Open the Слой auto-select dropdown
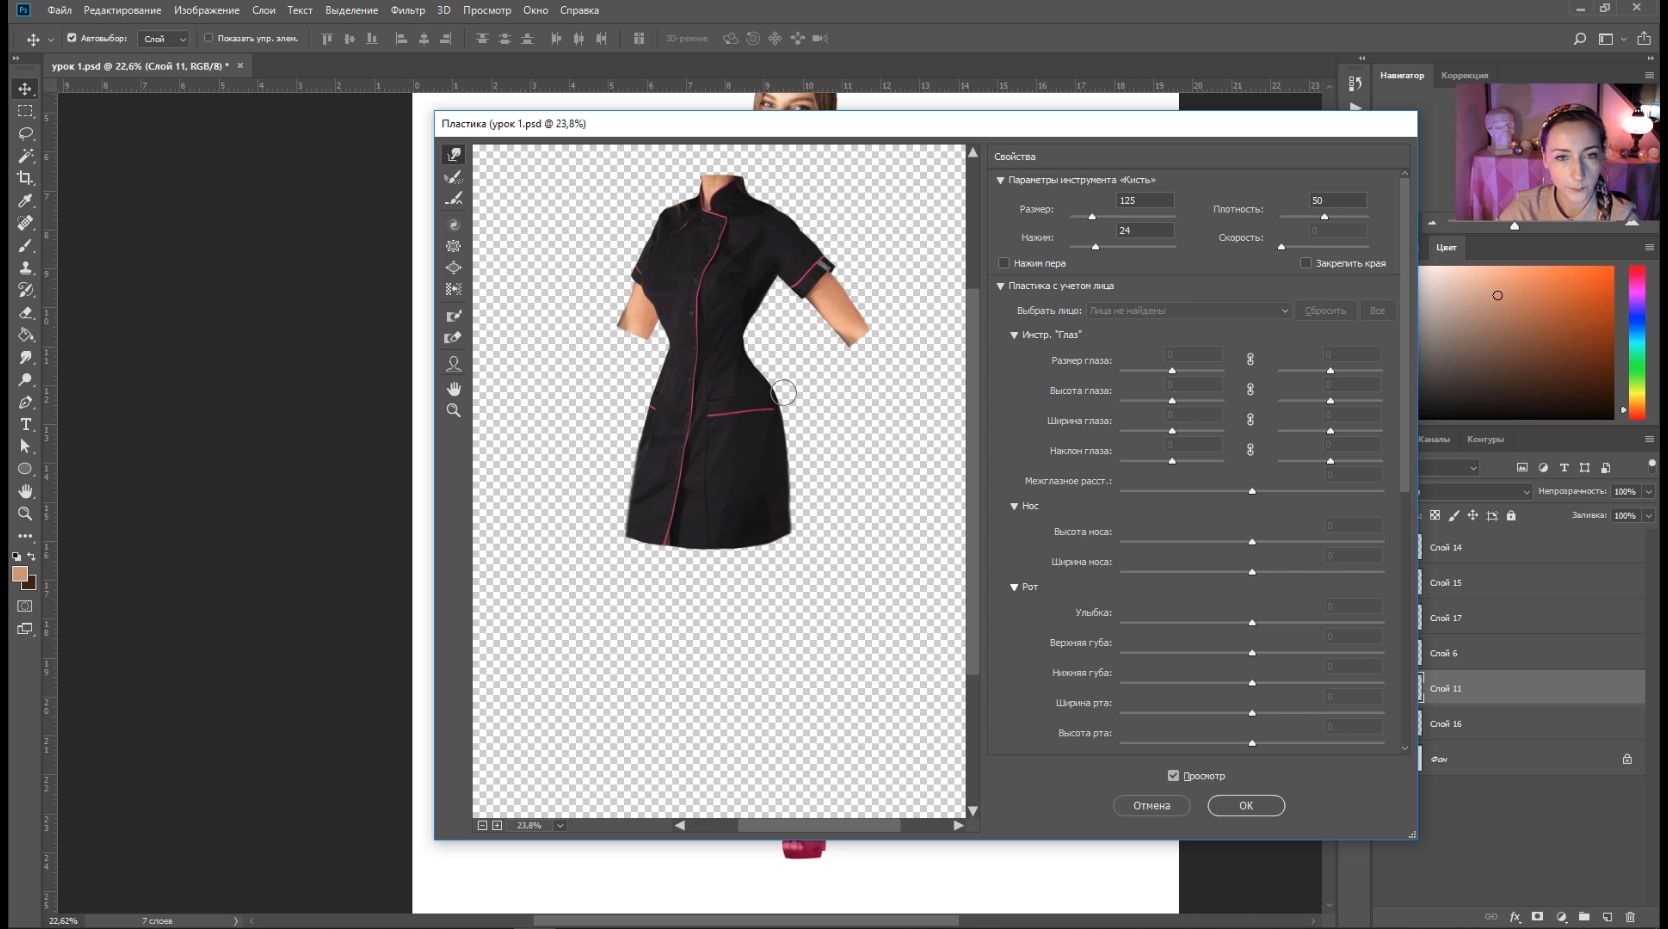 point(165,39)
